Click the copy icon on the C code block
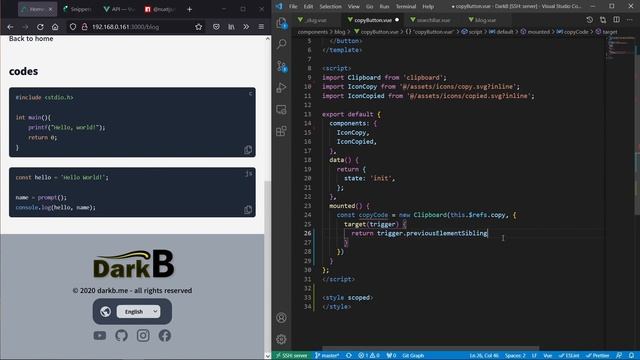The height and width of the screenshot is (360, 640). pyautogui.click(x=248, y=150)
